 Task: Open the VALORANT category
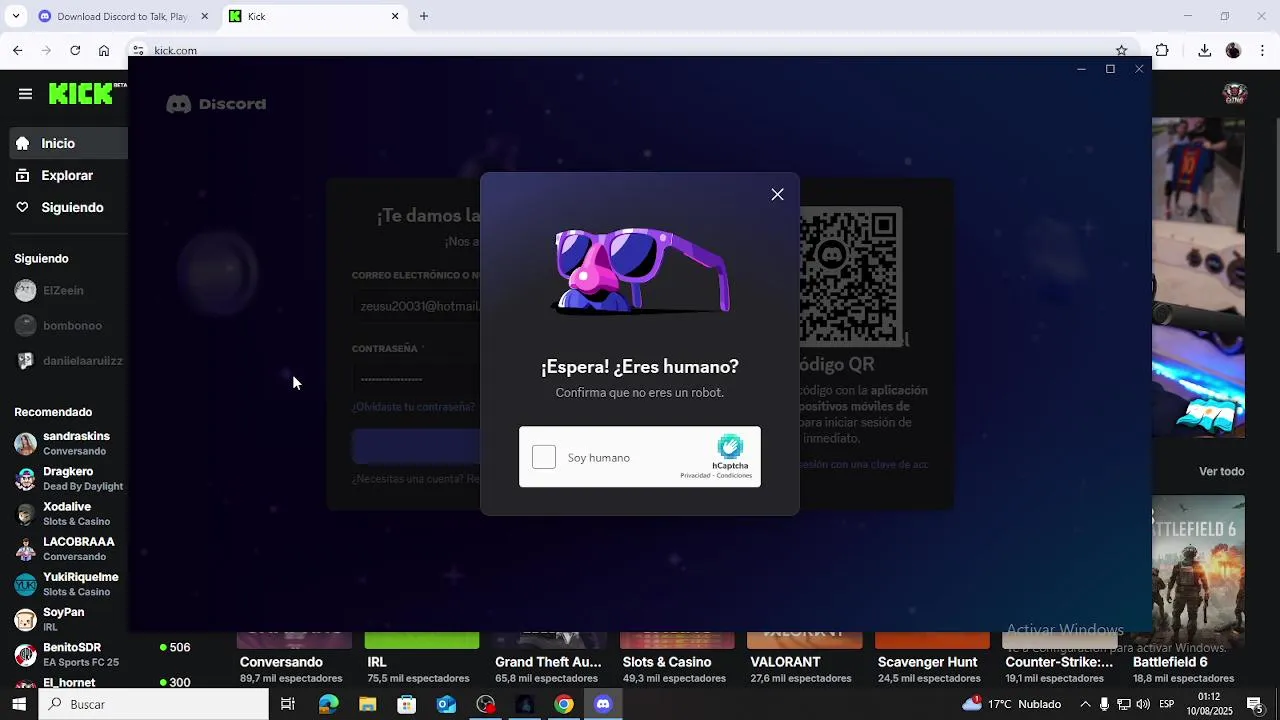785,662
